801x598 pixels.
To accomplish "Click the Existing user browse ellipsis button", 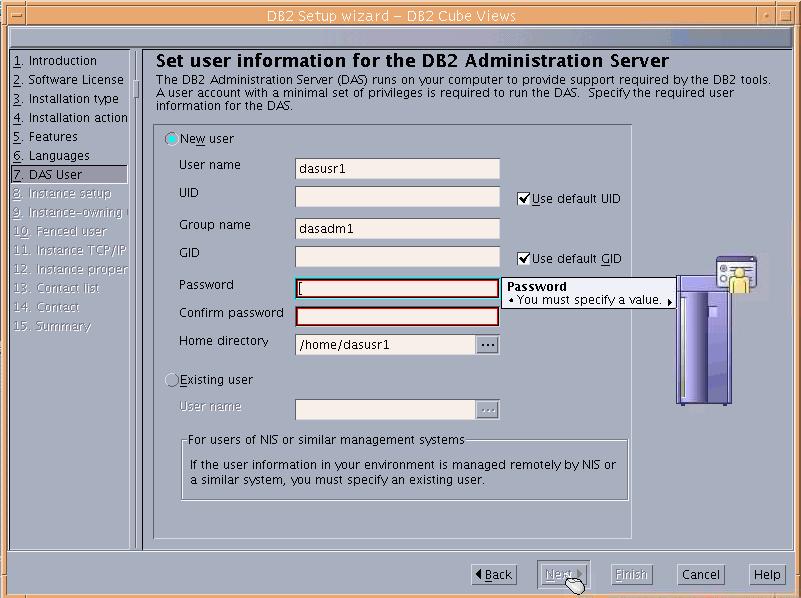I will [x=487, y=410].
